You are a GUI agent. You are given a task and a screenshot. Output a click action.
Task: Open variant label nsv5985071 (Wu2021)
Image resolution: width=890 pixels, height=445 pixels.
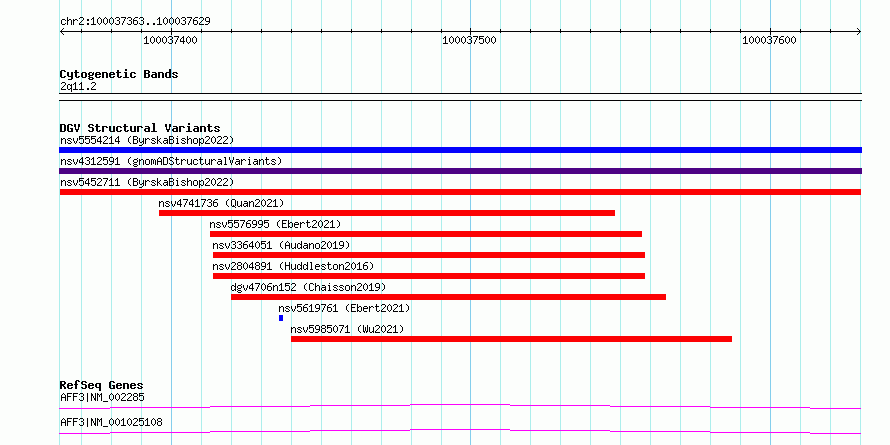pyautogui.click(x=347, y=329)
